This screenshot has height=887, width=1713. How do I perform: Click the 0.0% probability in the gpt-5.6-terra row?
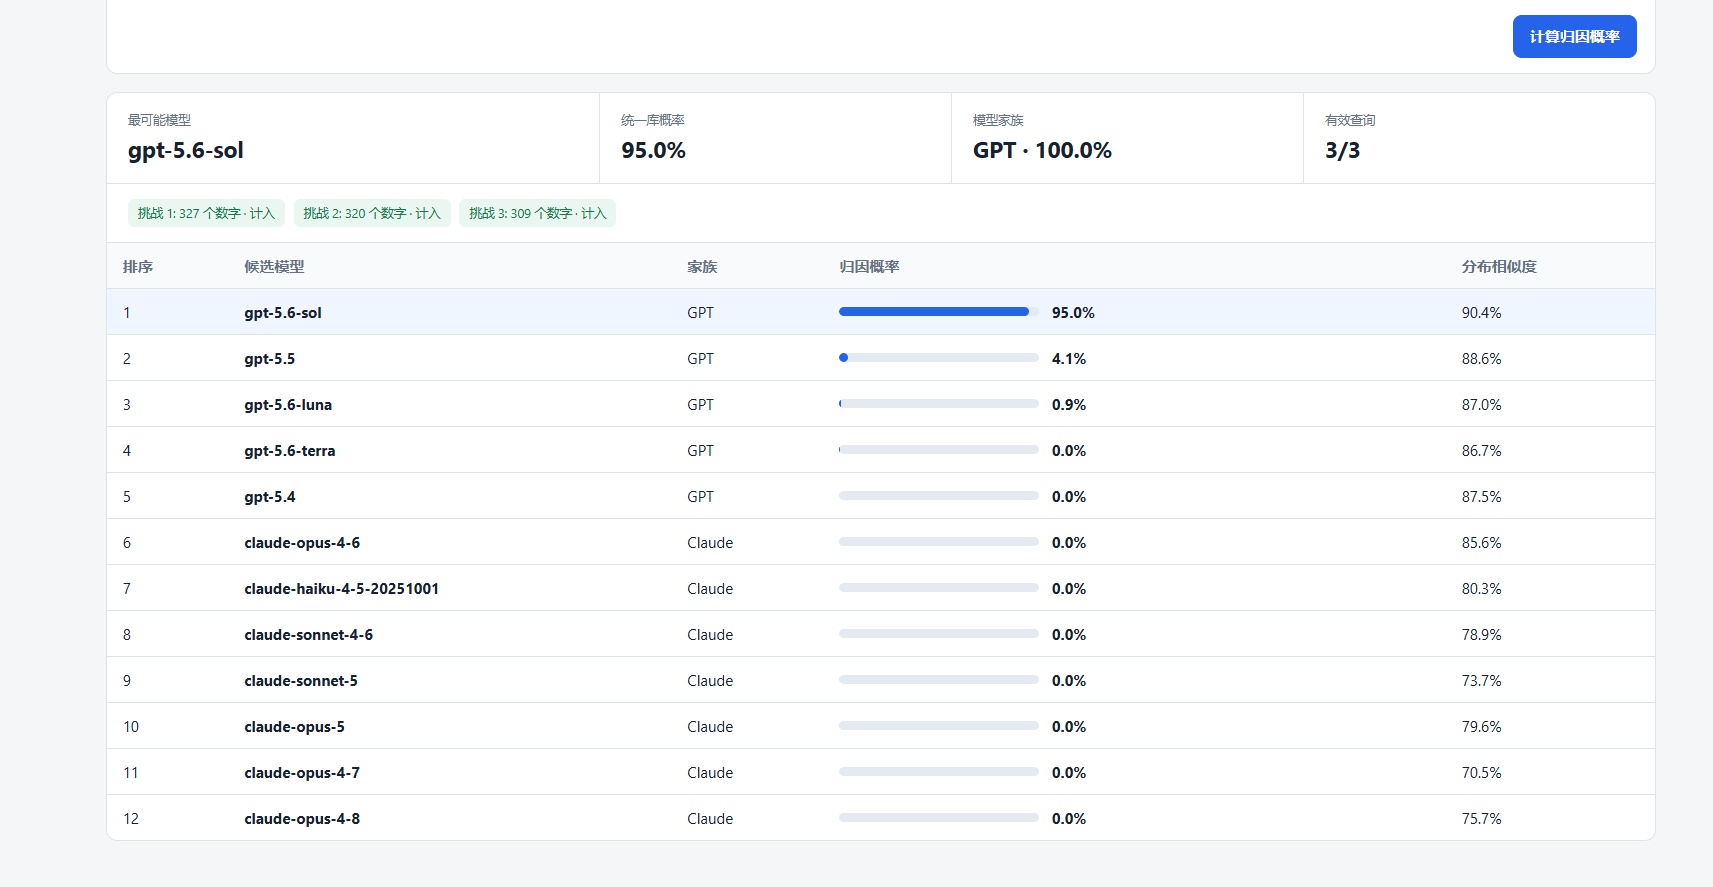1069,451
